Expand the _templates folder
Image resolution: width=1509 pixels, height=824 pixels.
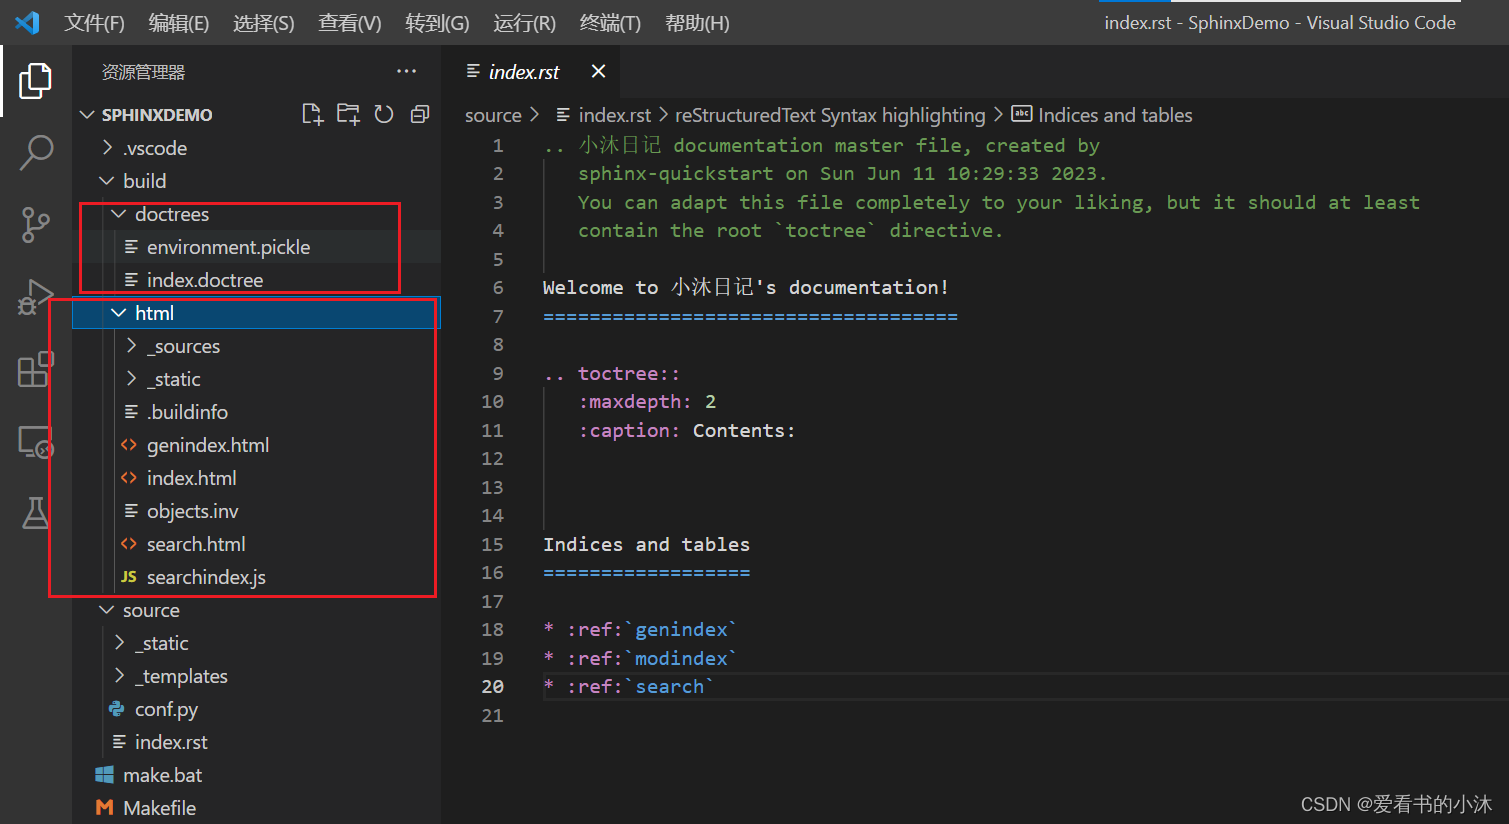[119, 676]
